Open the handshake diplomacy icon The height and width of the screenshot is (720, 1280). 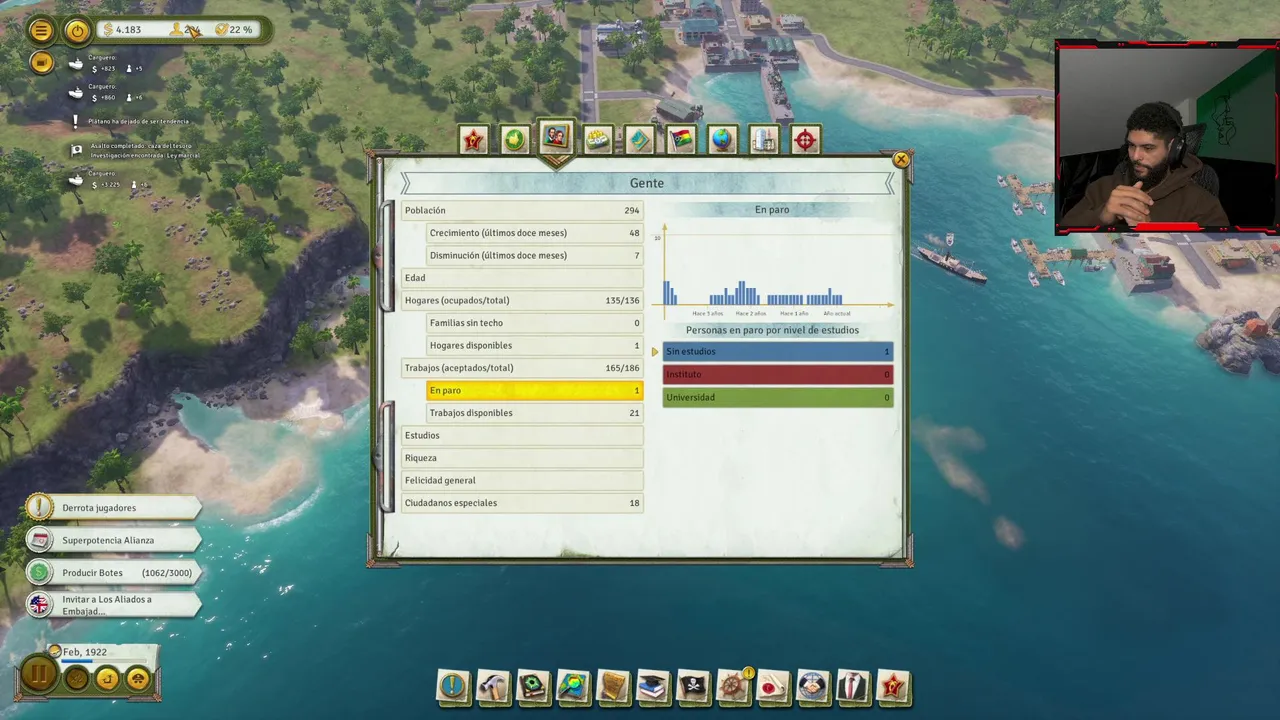tap(813, 686)
